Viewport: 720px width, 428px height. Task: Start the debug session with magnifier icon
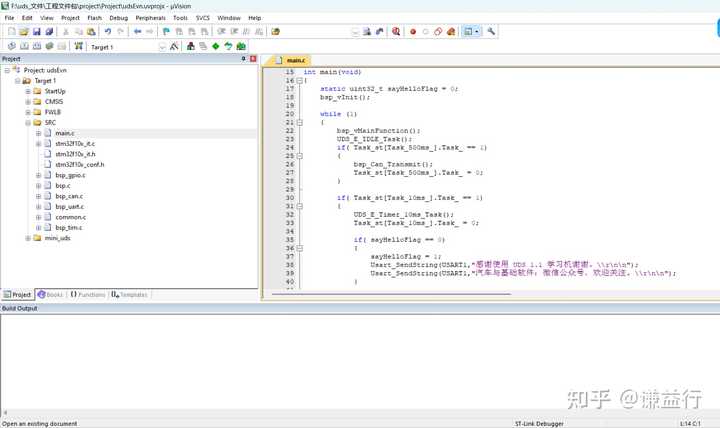tap(396, 32)
